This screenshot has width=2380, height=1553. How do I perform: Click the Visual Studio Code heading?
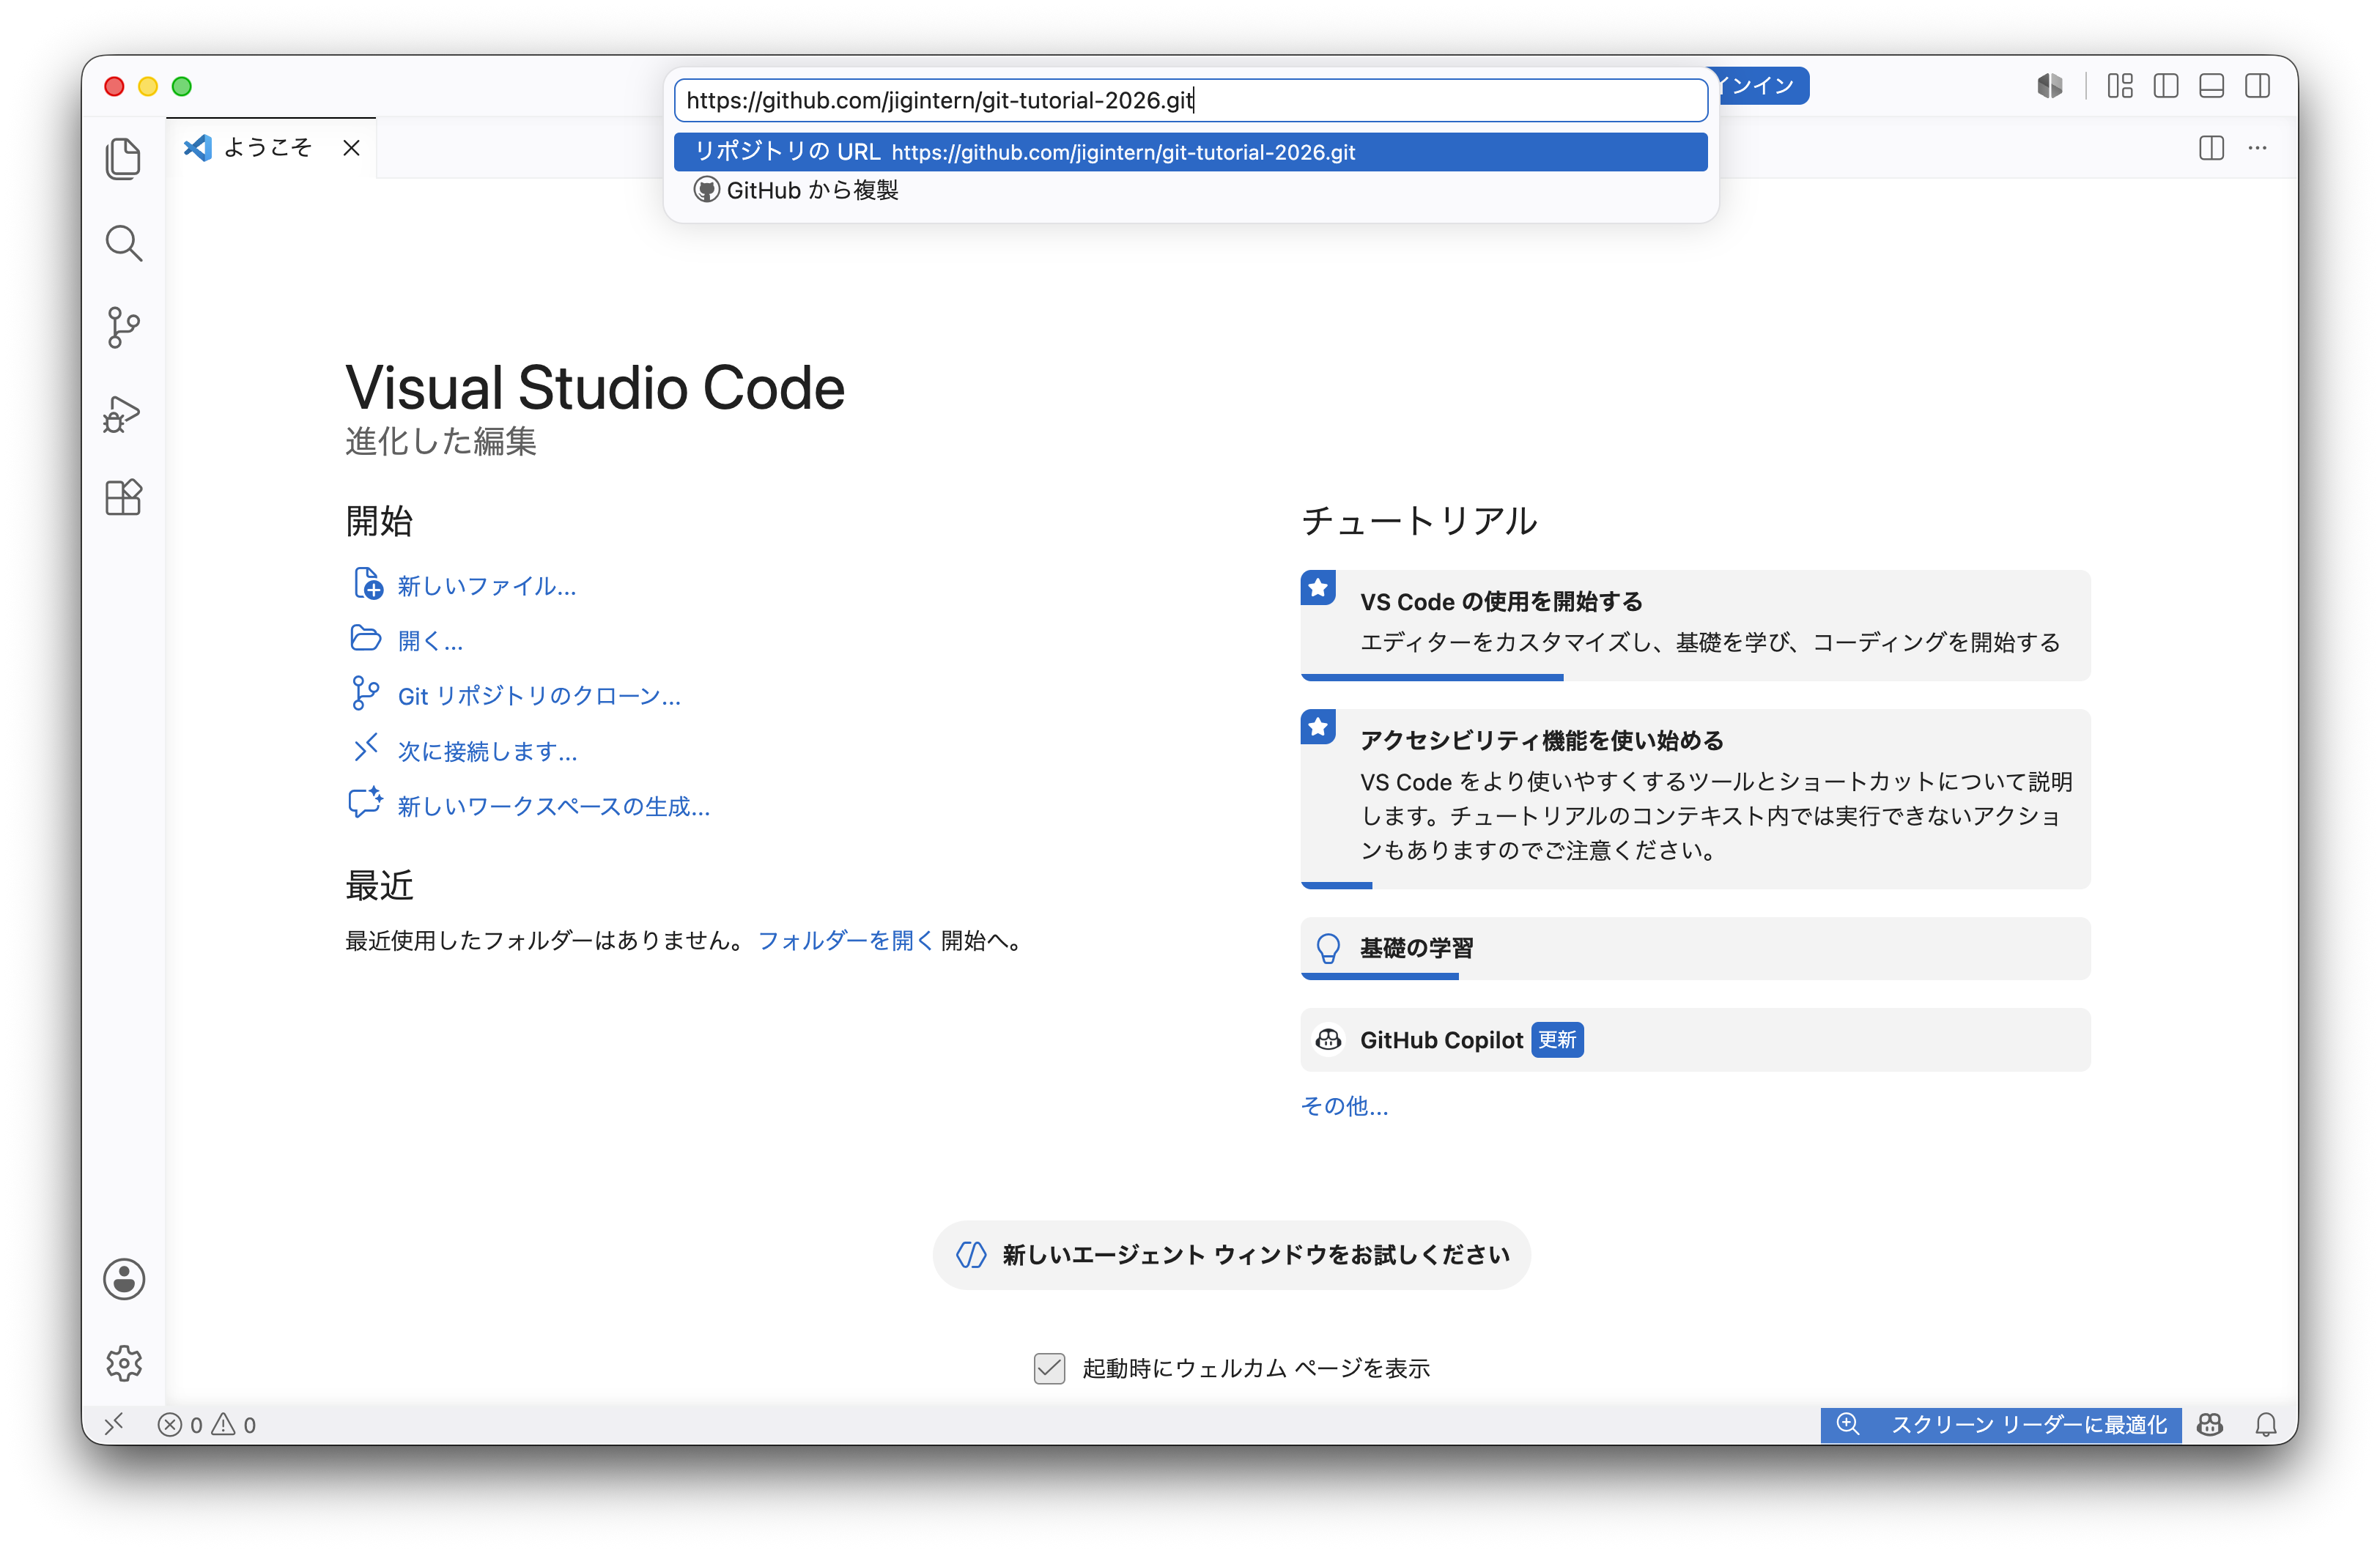click(x=595, y=388)
